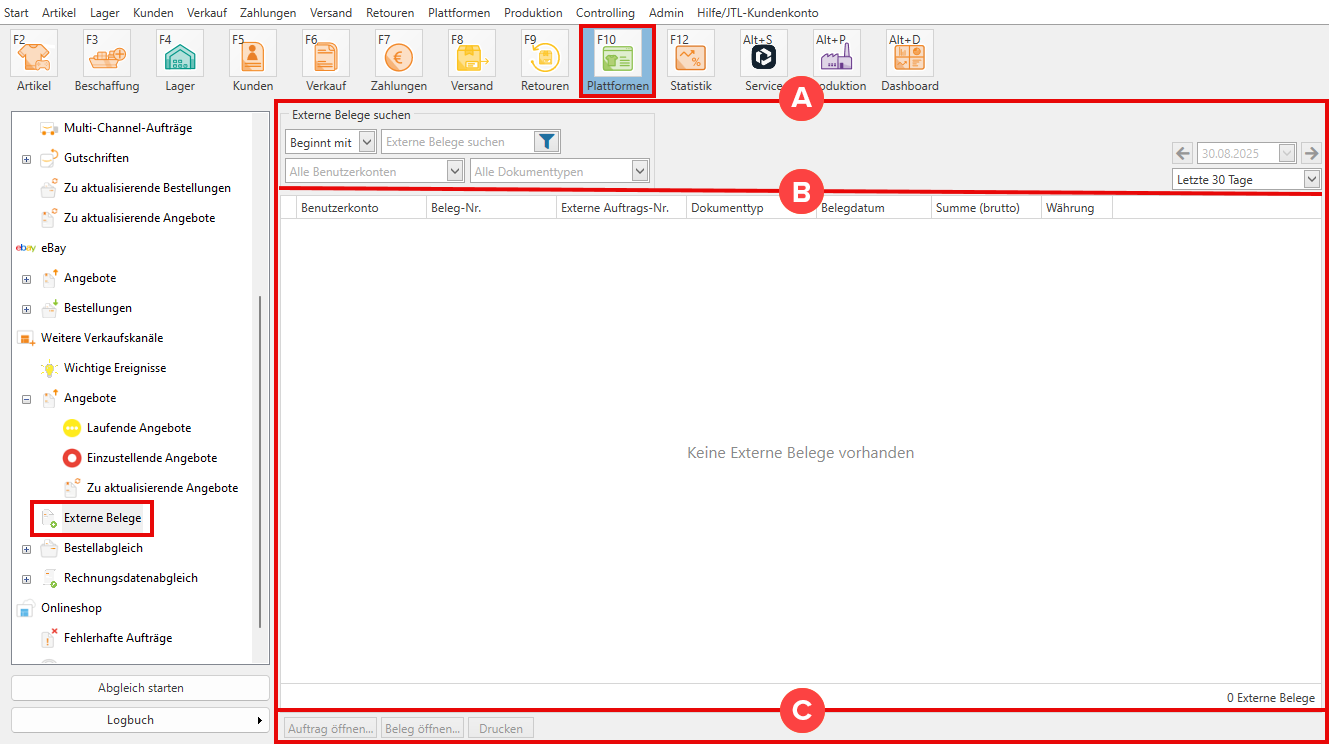This screenshot has height=744, width=1329.
Task: Click the filter funnel icon
Action: pyautogui.click(x=547, y=142)
